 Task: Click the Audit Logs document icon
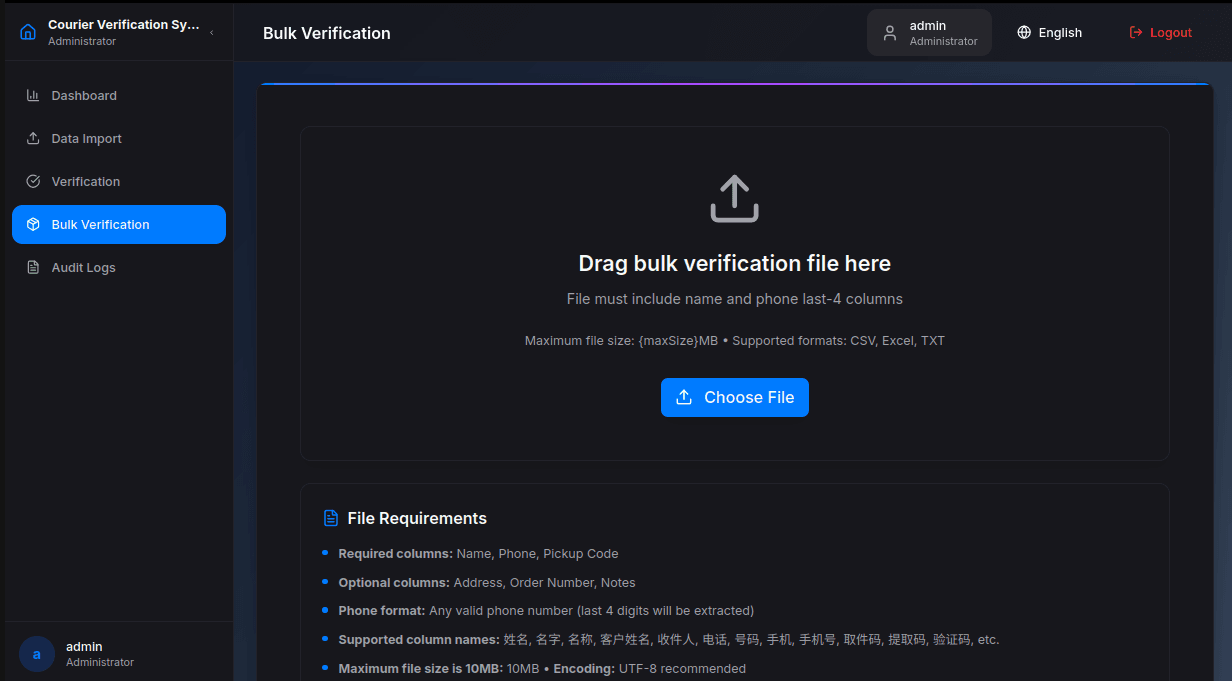(33, 268)
